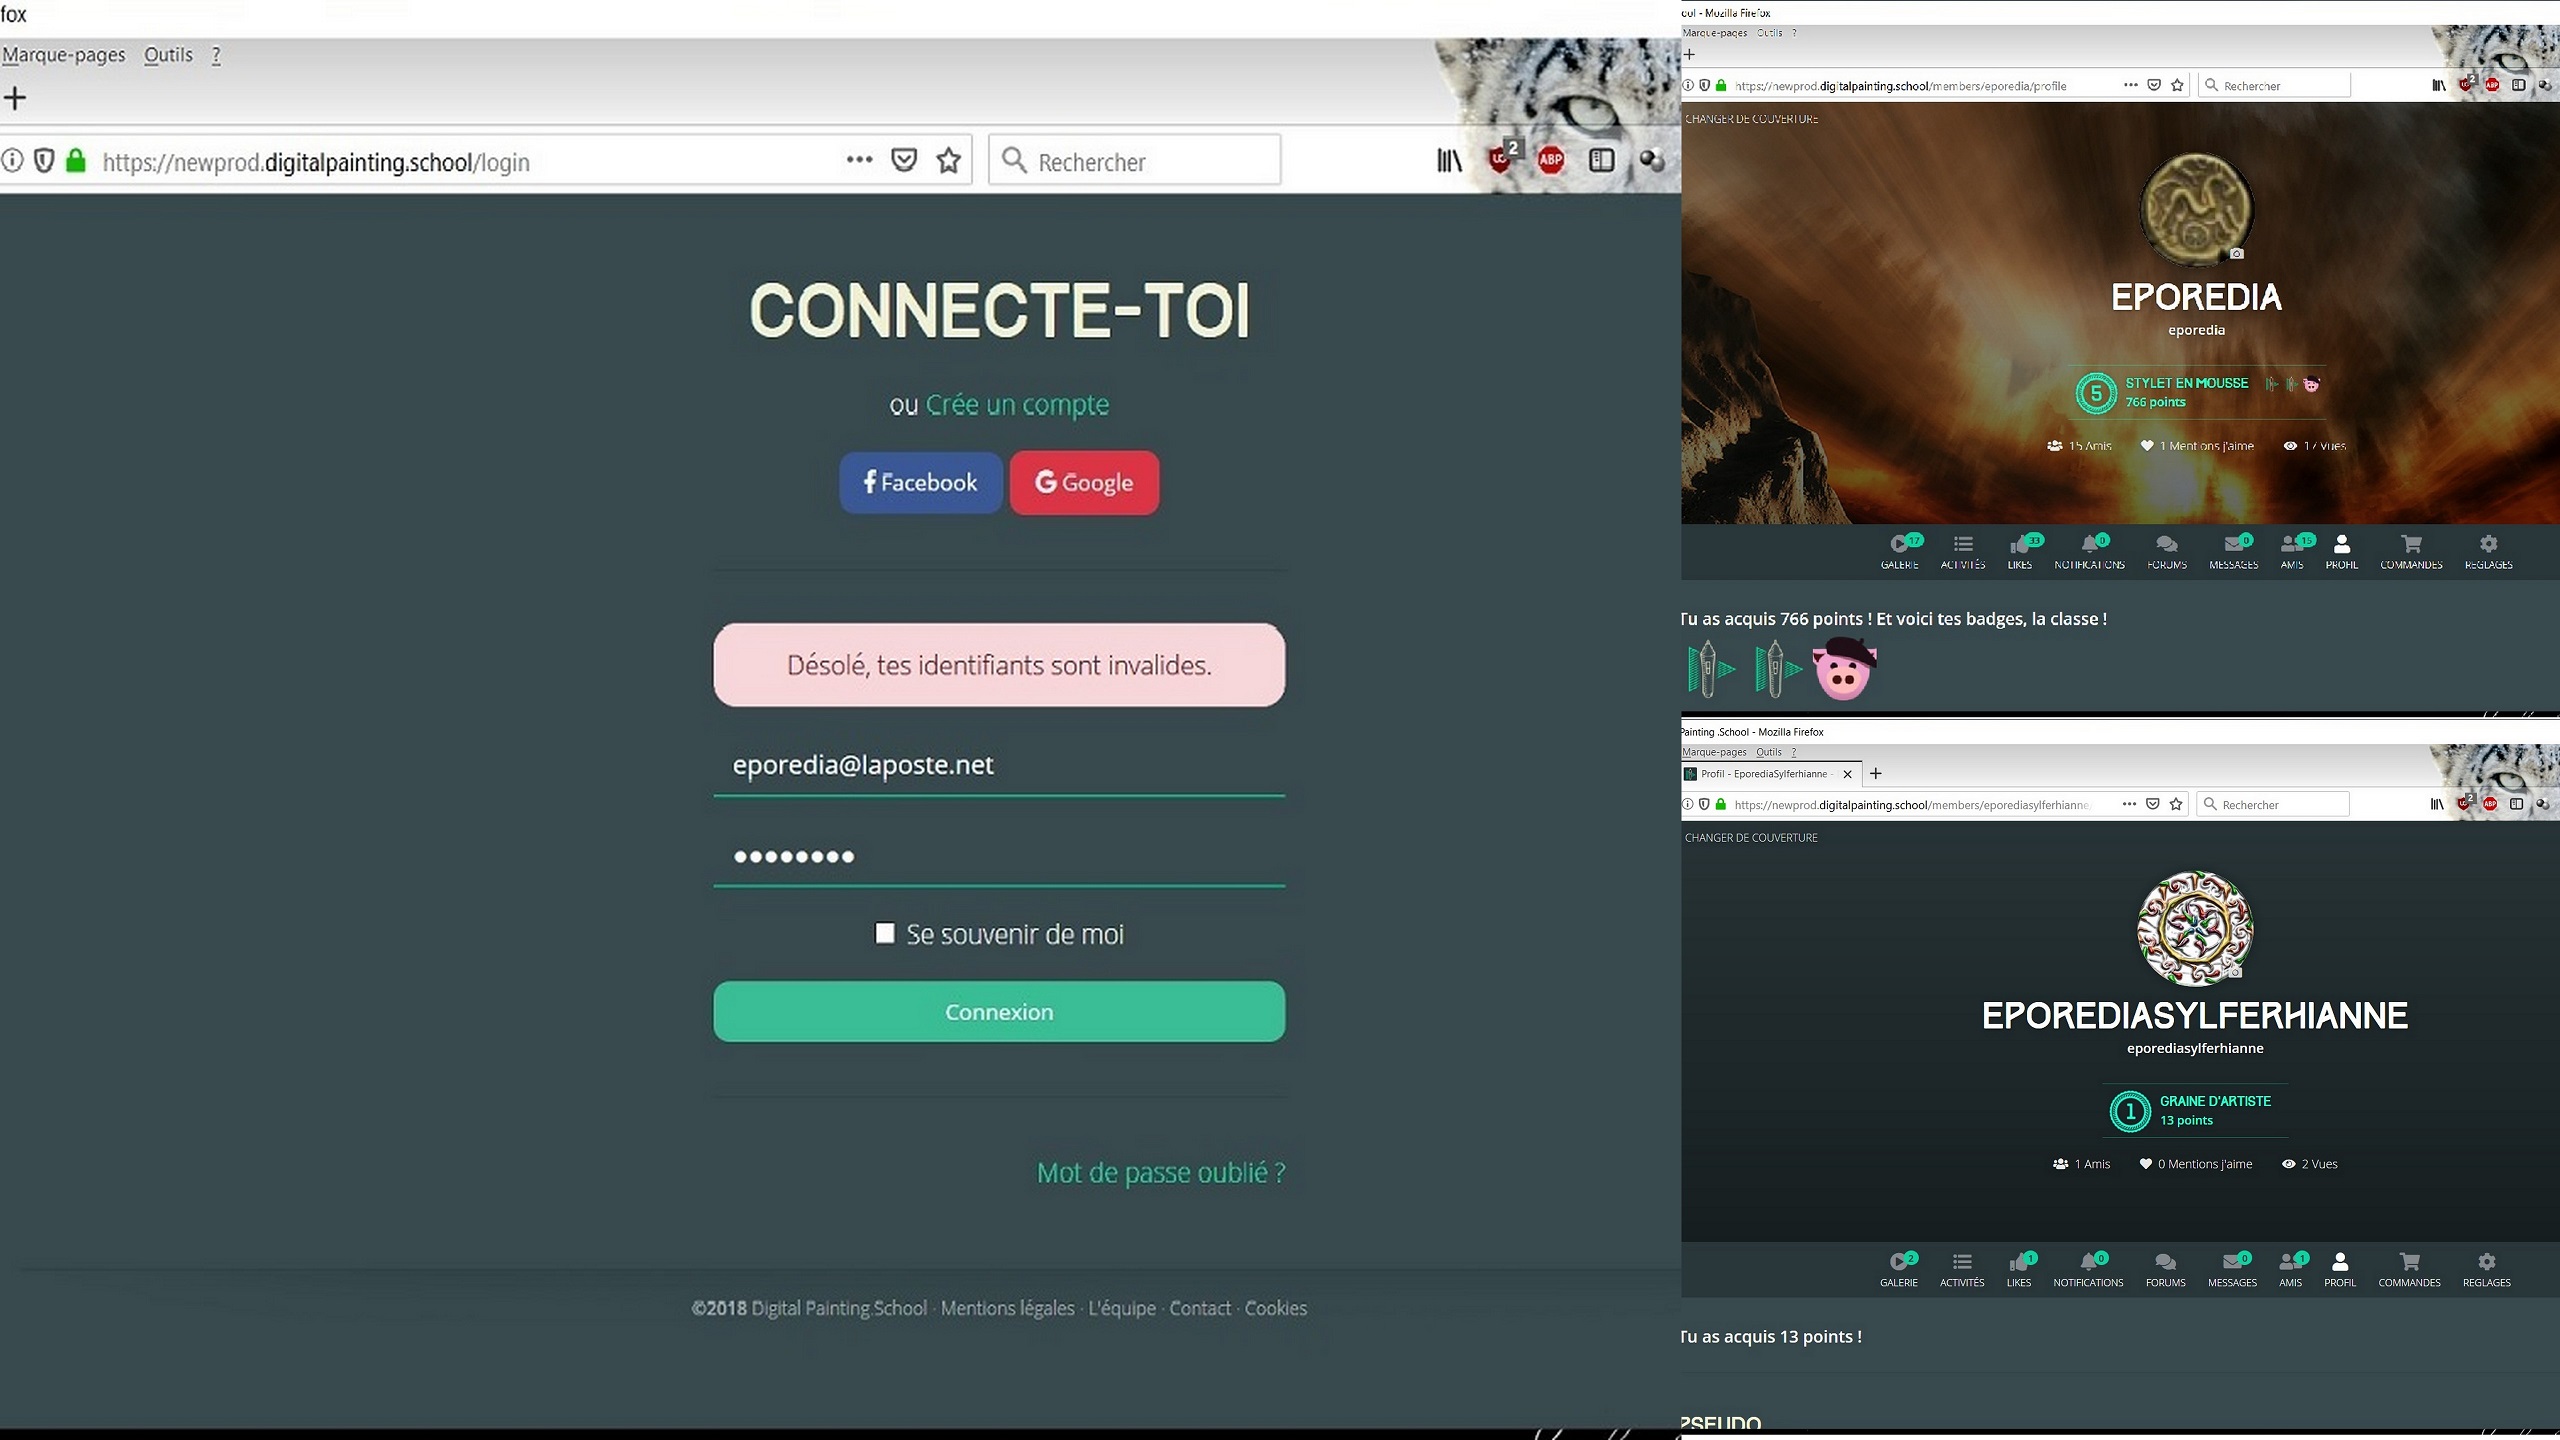2560x1440 pixels.
Task: Open REGLAGES settings icon on the profile
Action: pyautogui.click(x=2487, y=545)
